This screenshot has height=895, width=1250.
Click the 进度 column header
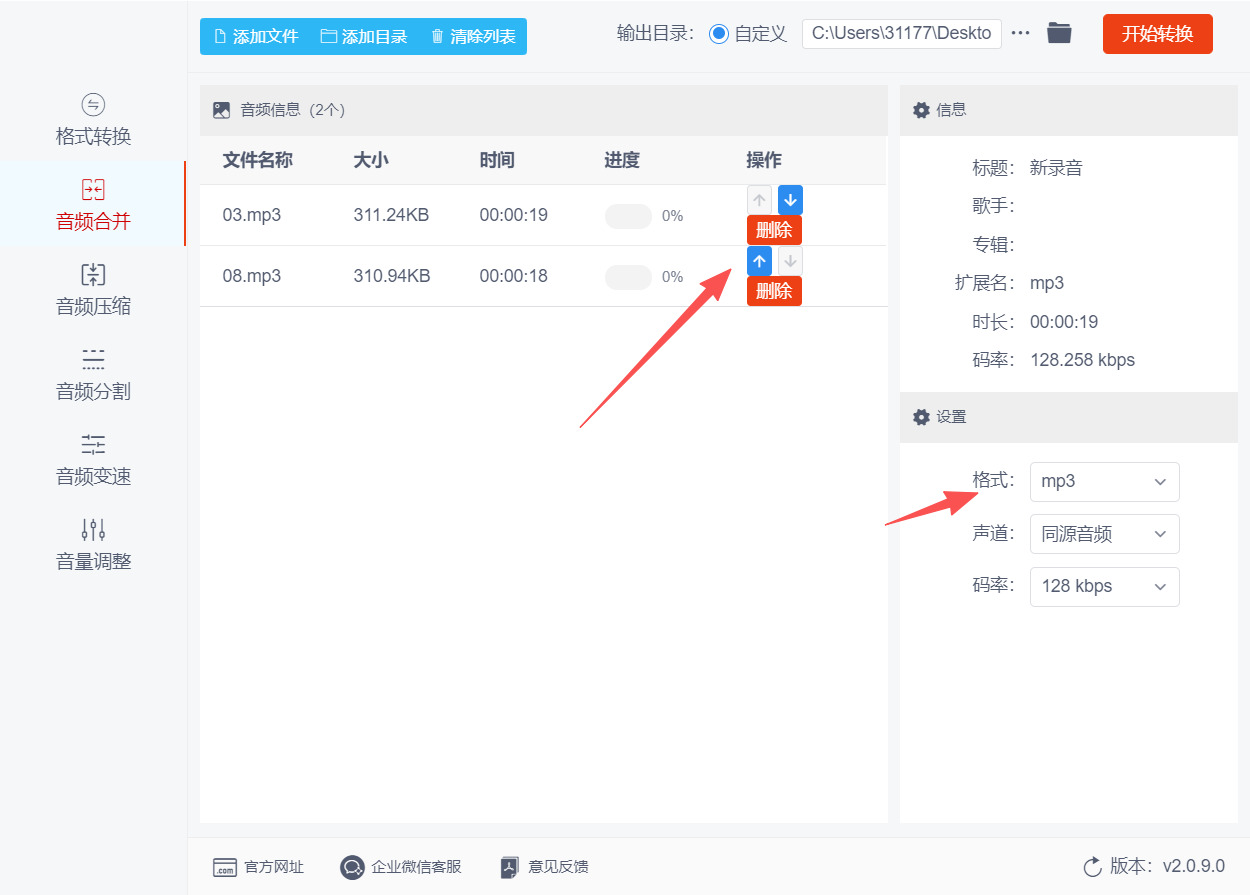(622, 160)
